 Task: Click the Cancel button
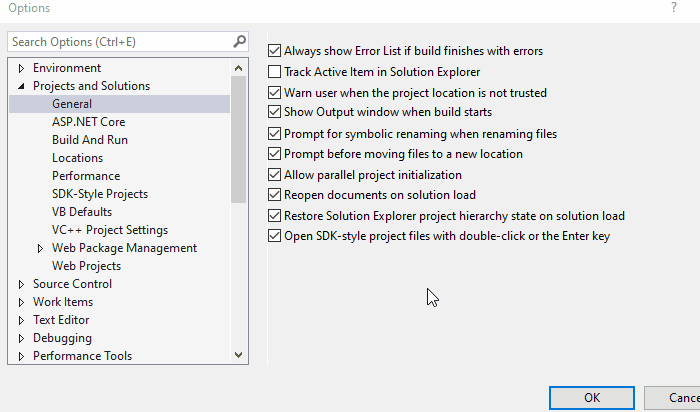672,397
